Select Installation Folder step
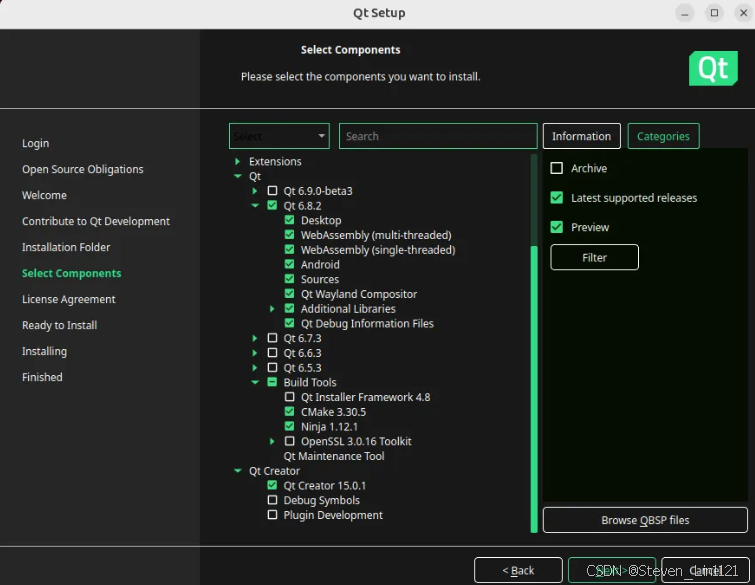Image resolution: width=755 pixels, height=585 pixels. tap(66, 247)
